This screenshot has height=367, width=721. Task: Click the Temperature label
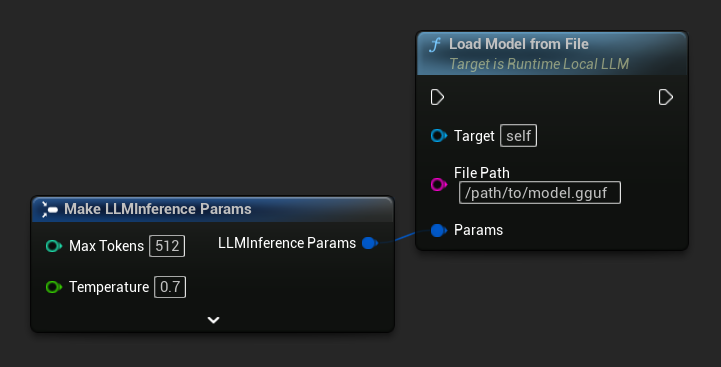tap(109, 287)
